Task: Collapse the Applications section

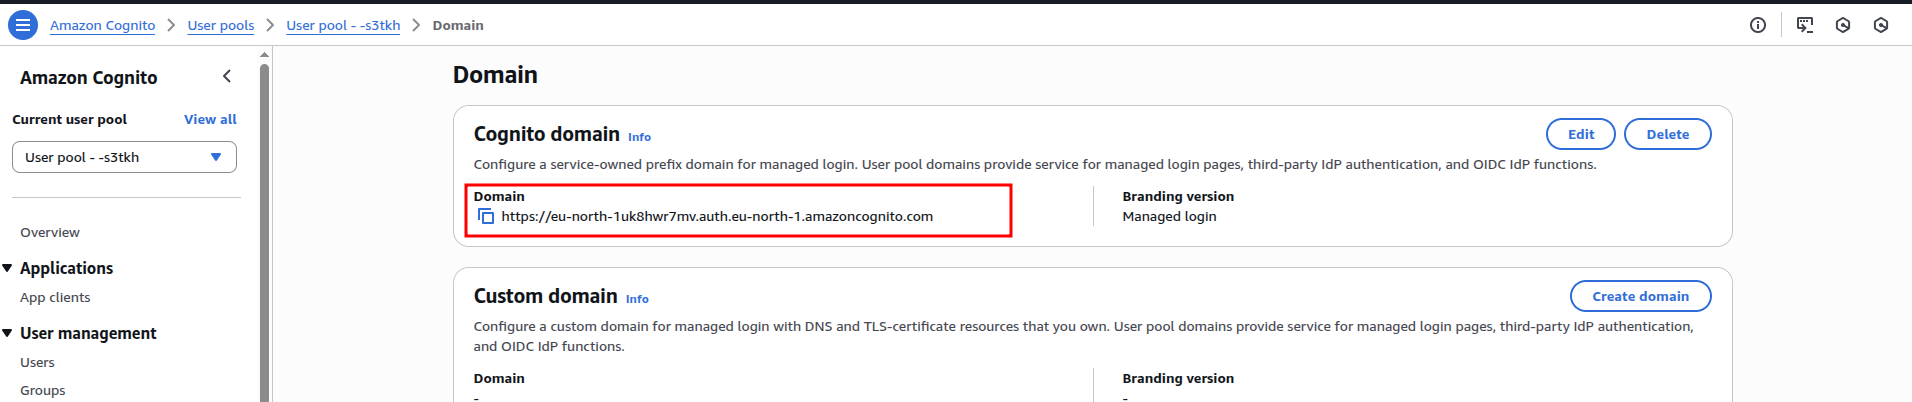Action: pyautogui.click(x=8, y=268)
